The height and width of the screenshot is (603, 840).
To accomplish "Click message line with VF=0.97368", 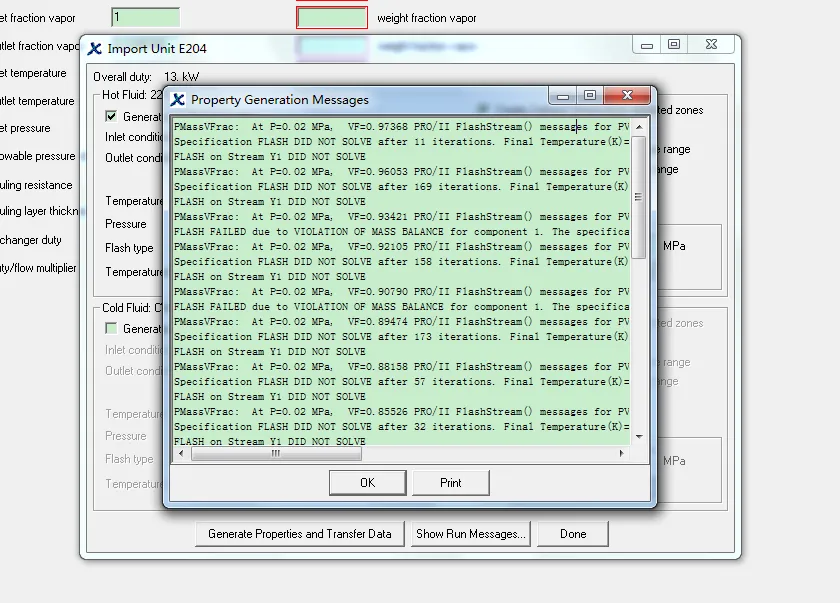I will pos(401,127).
